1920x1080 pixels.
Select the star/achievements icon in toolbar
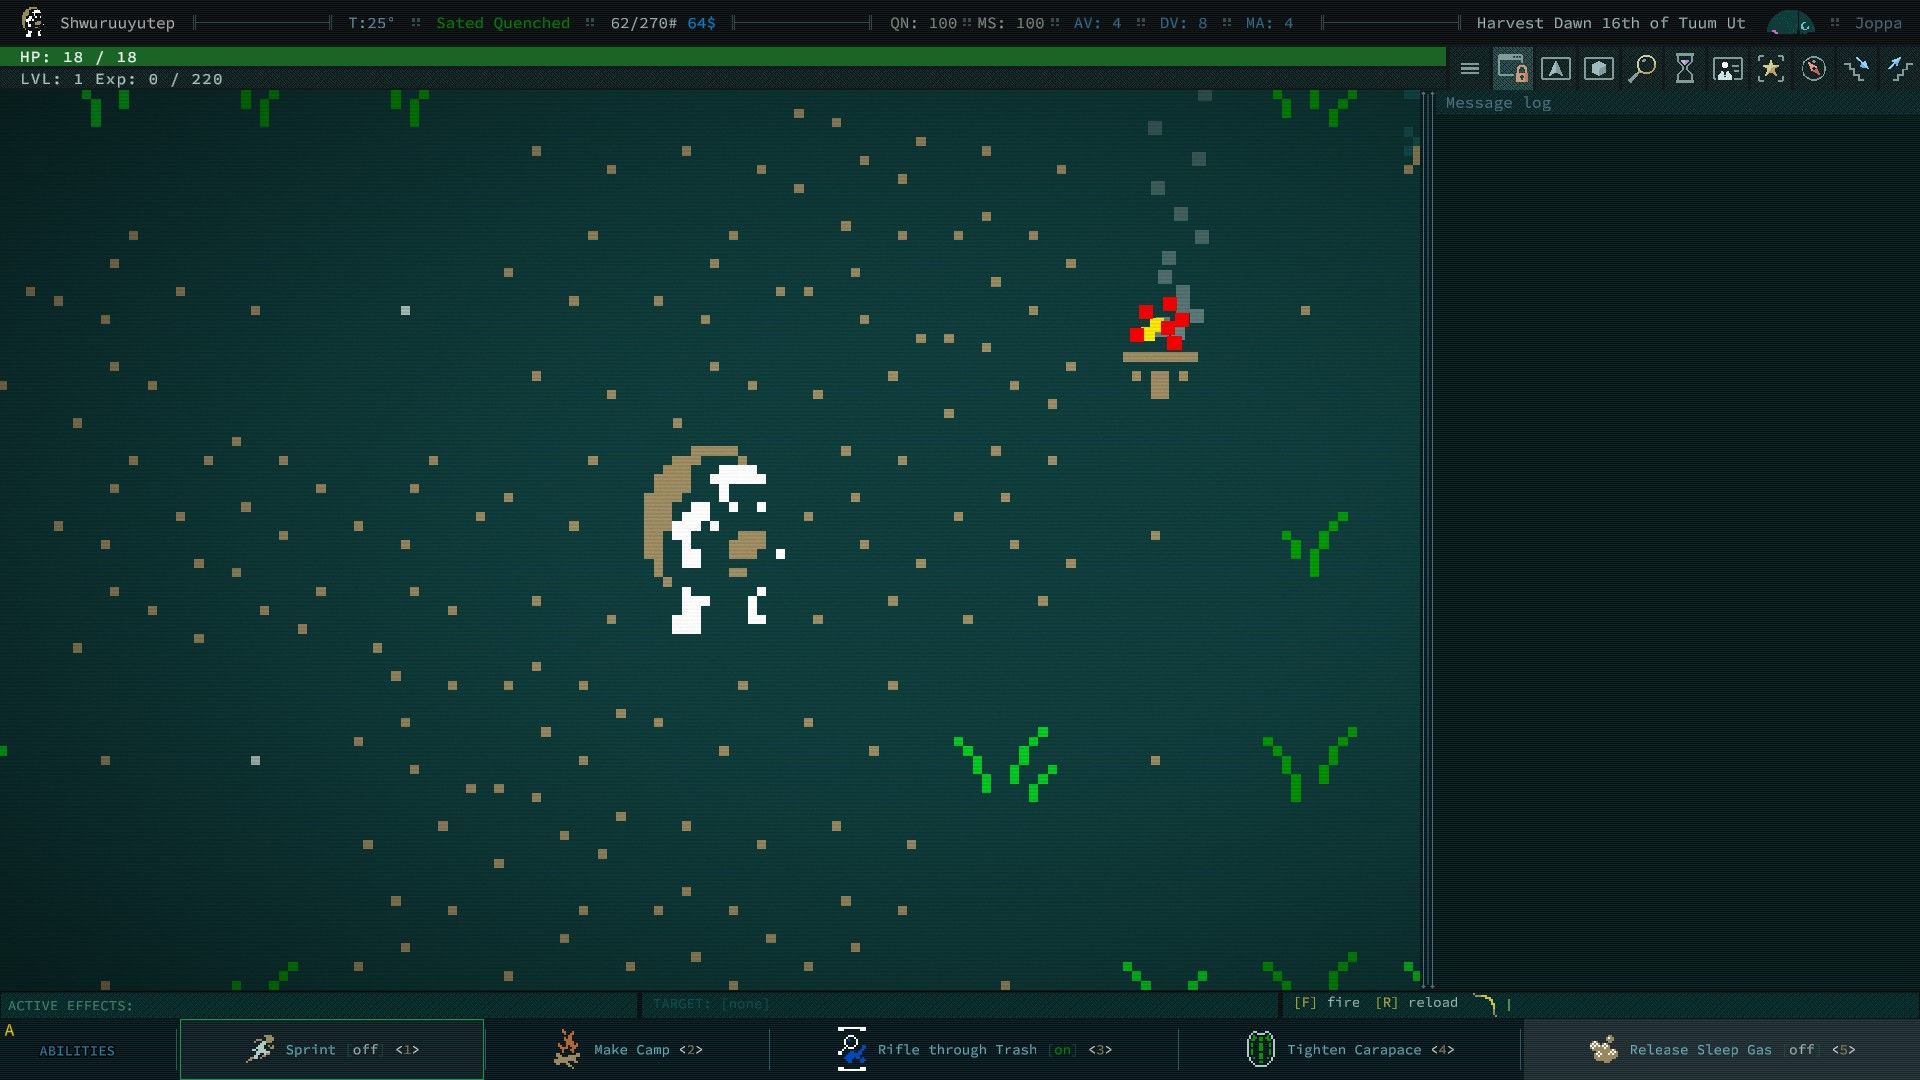[x=1770, y=67]
